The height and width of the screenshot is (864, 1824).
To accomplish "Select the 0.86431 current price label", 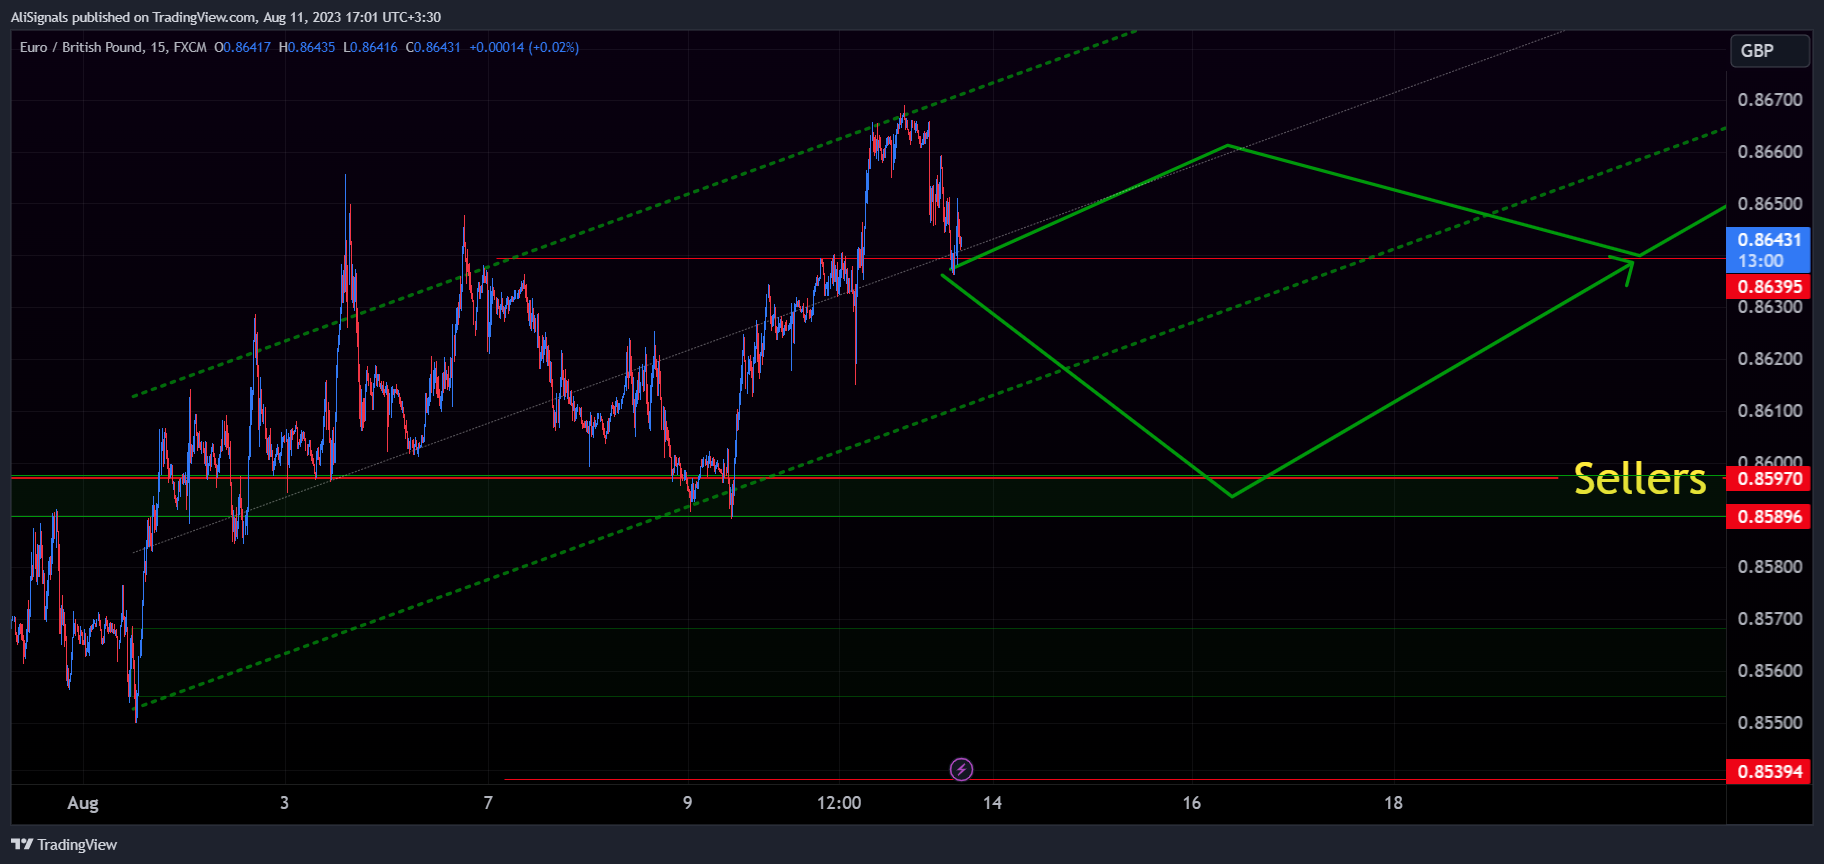I will tap(1768, 250).
